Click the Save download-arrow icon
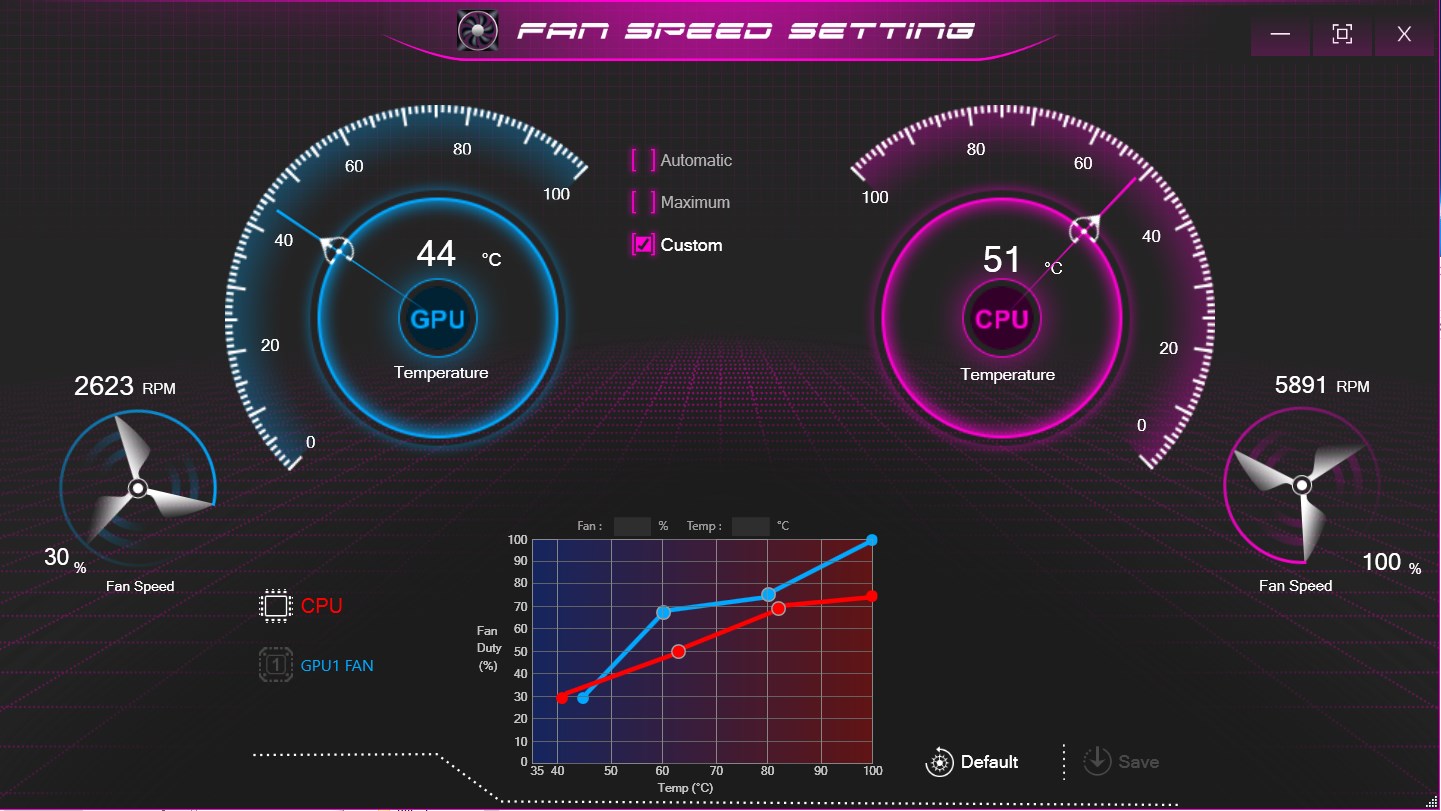Viewport: 1441px width, 811px height. 1097,761
